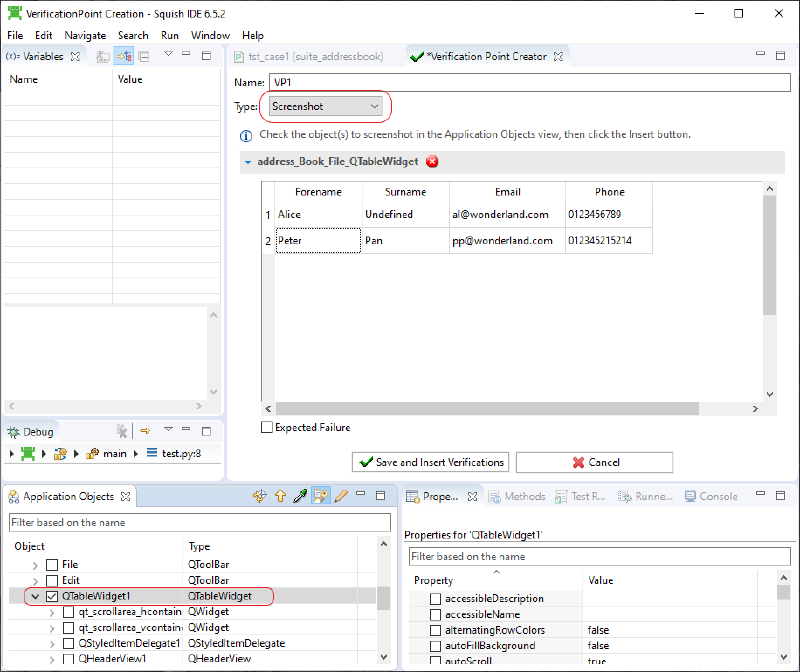Click the Cancel button
This screenshot has height=672, width=800.
pyautogui.click(x=594, y=462)
